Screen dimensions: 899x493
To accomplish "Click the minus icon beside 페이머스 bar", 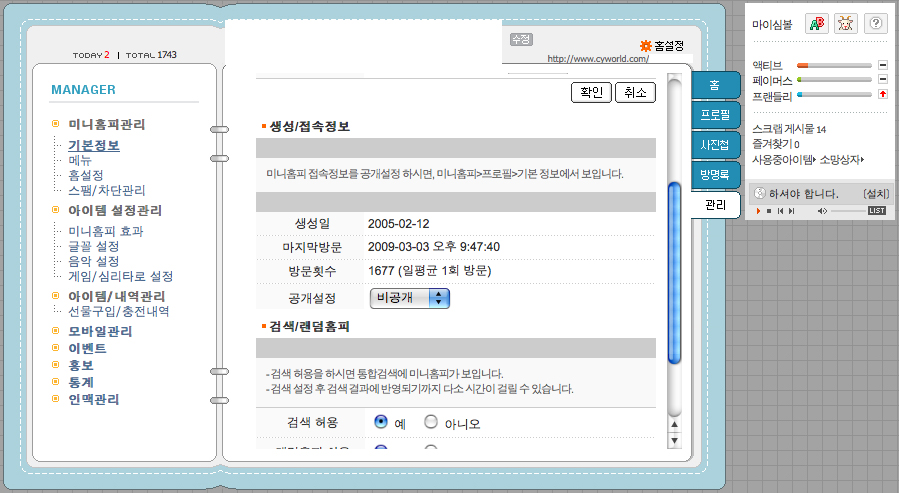I will click(883, 79).
